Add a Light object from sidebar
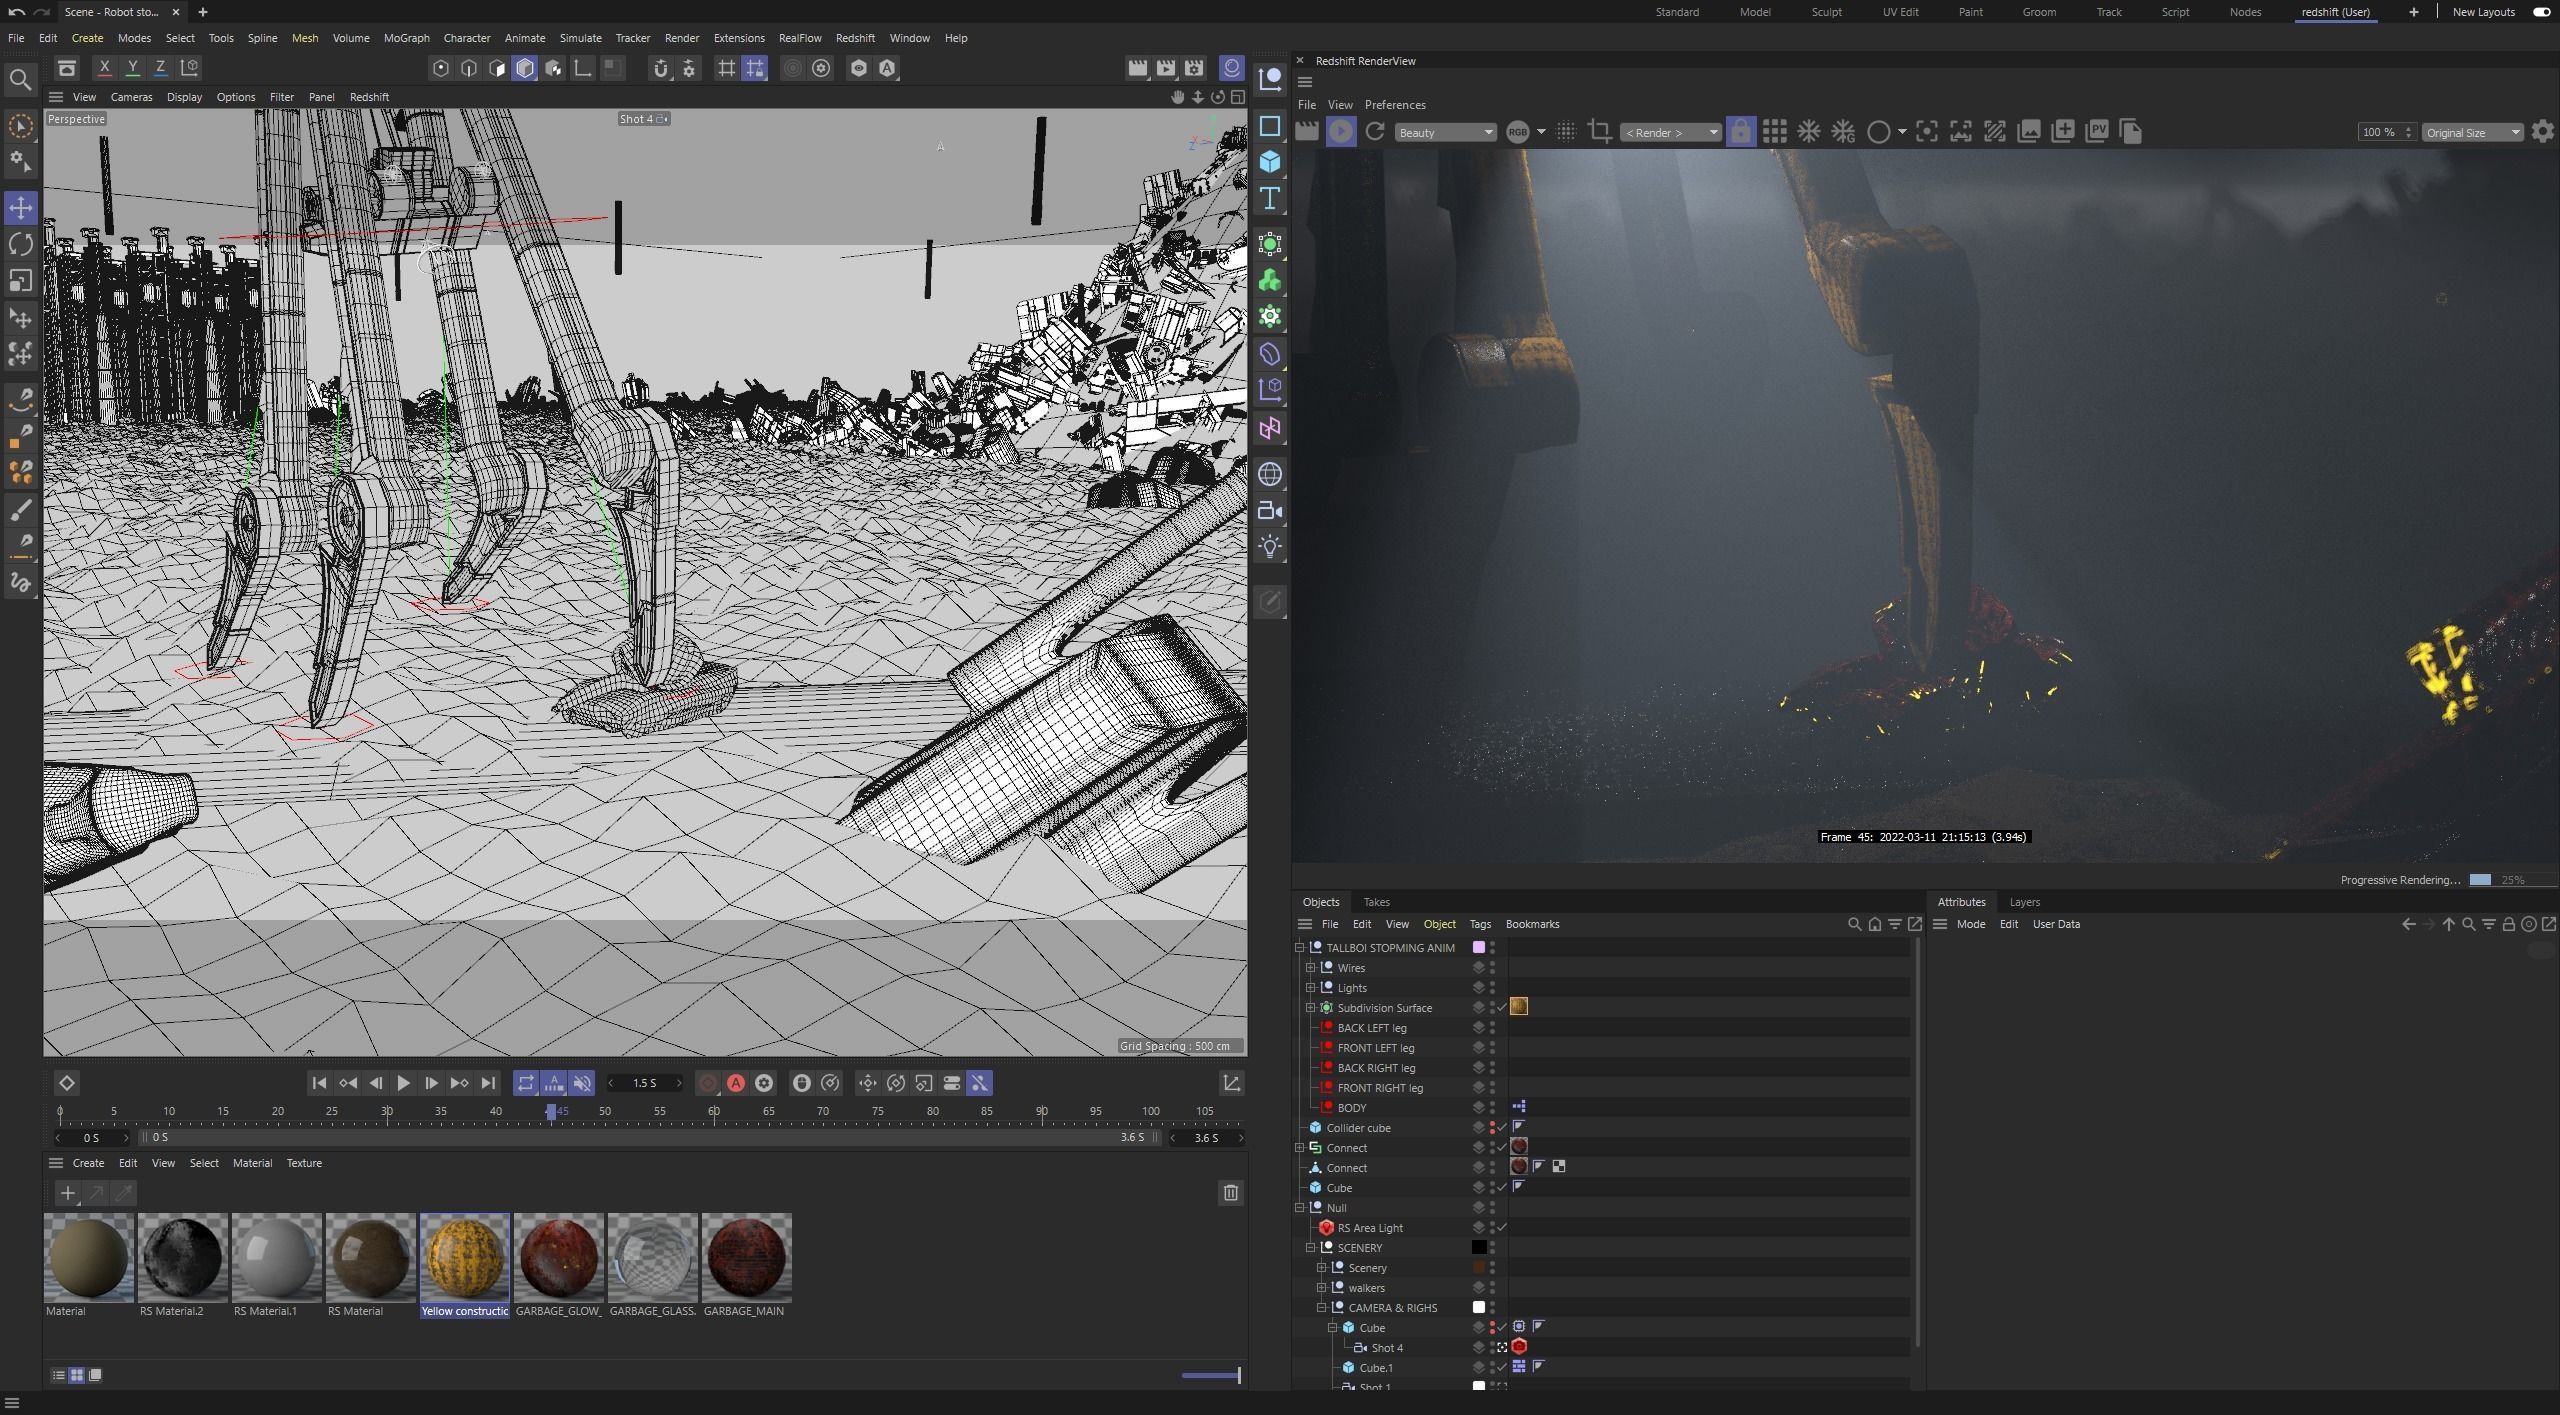Image resolution: width=2560 pixels, height=1415 pixels. pyautogui.click(x=1270, y=547)
